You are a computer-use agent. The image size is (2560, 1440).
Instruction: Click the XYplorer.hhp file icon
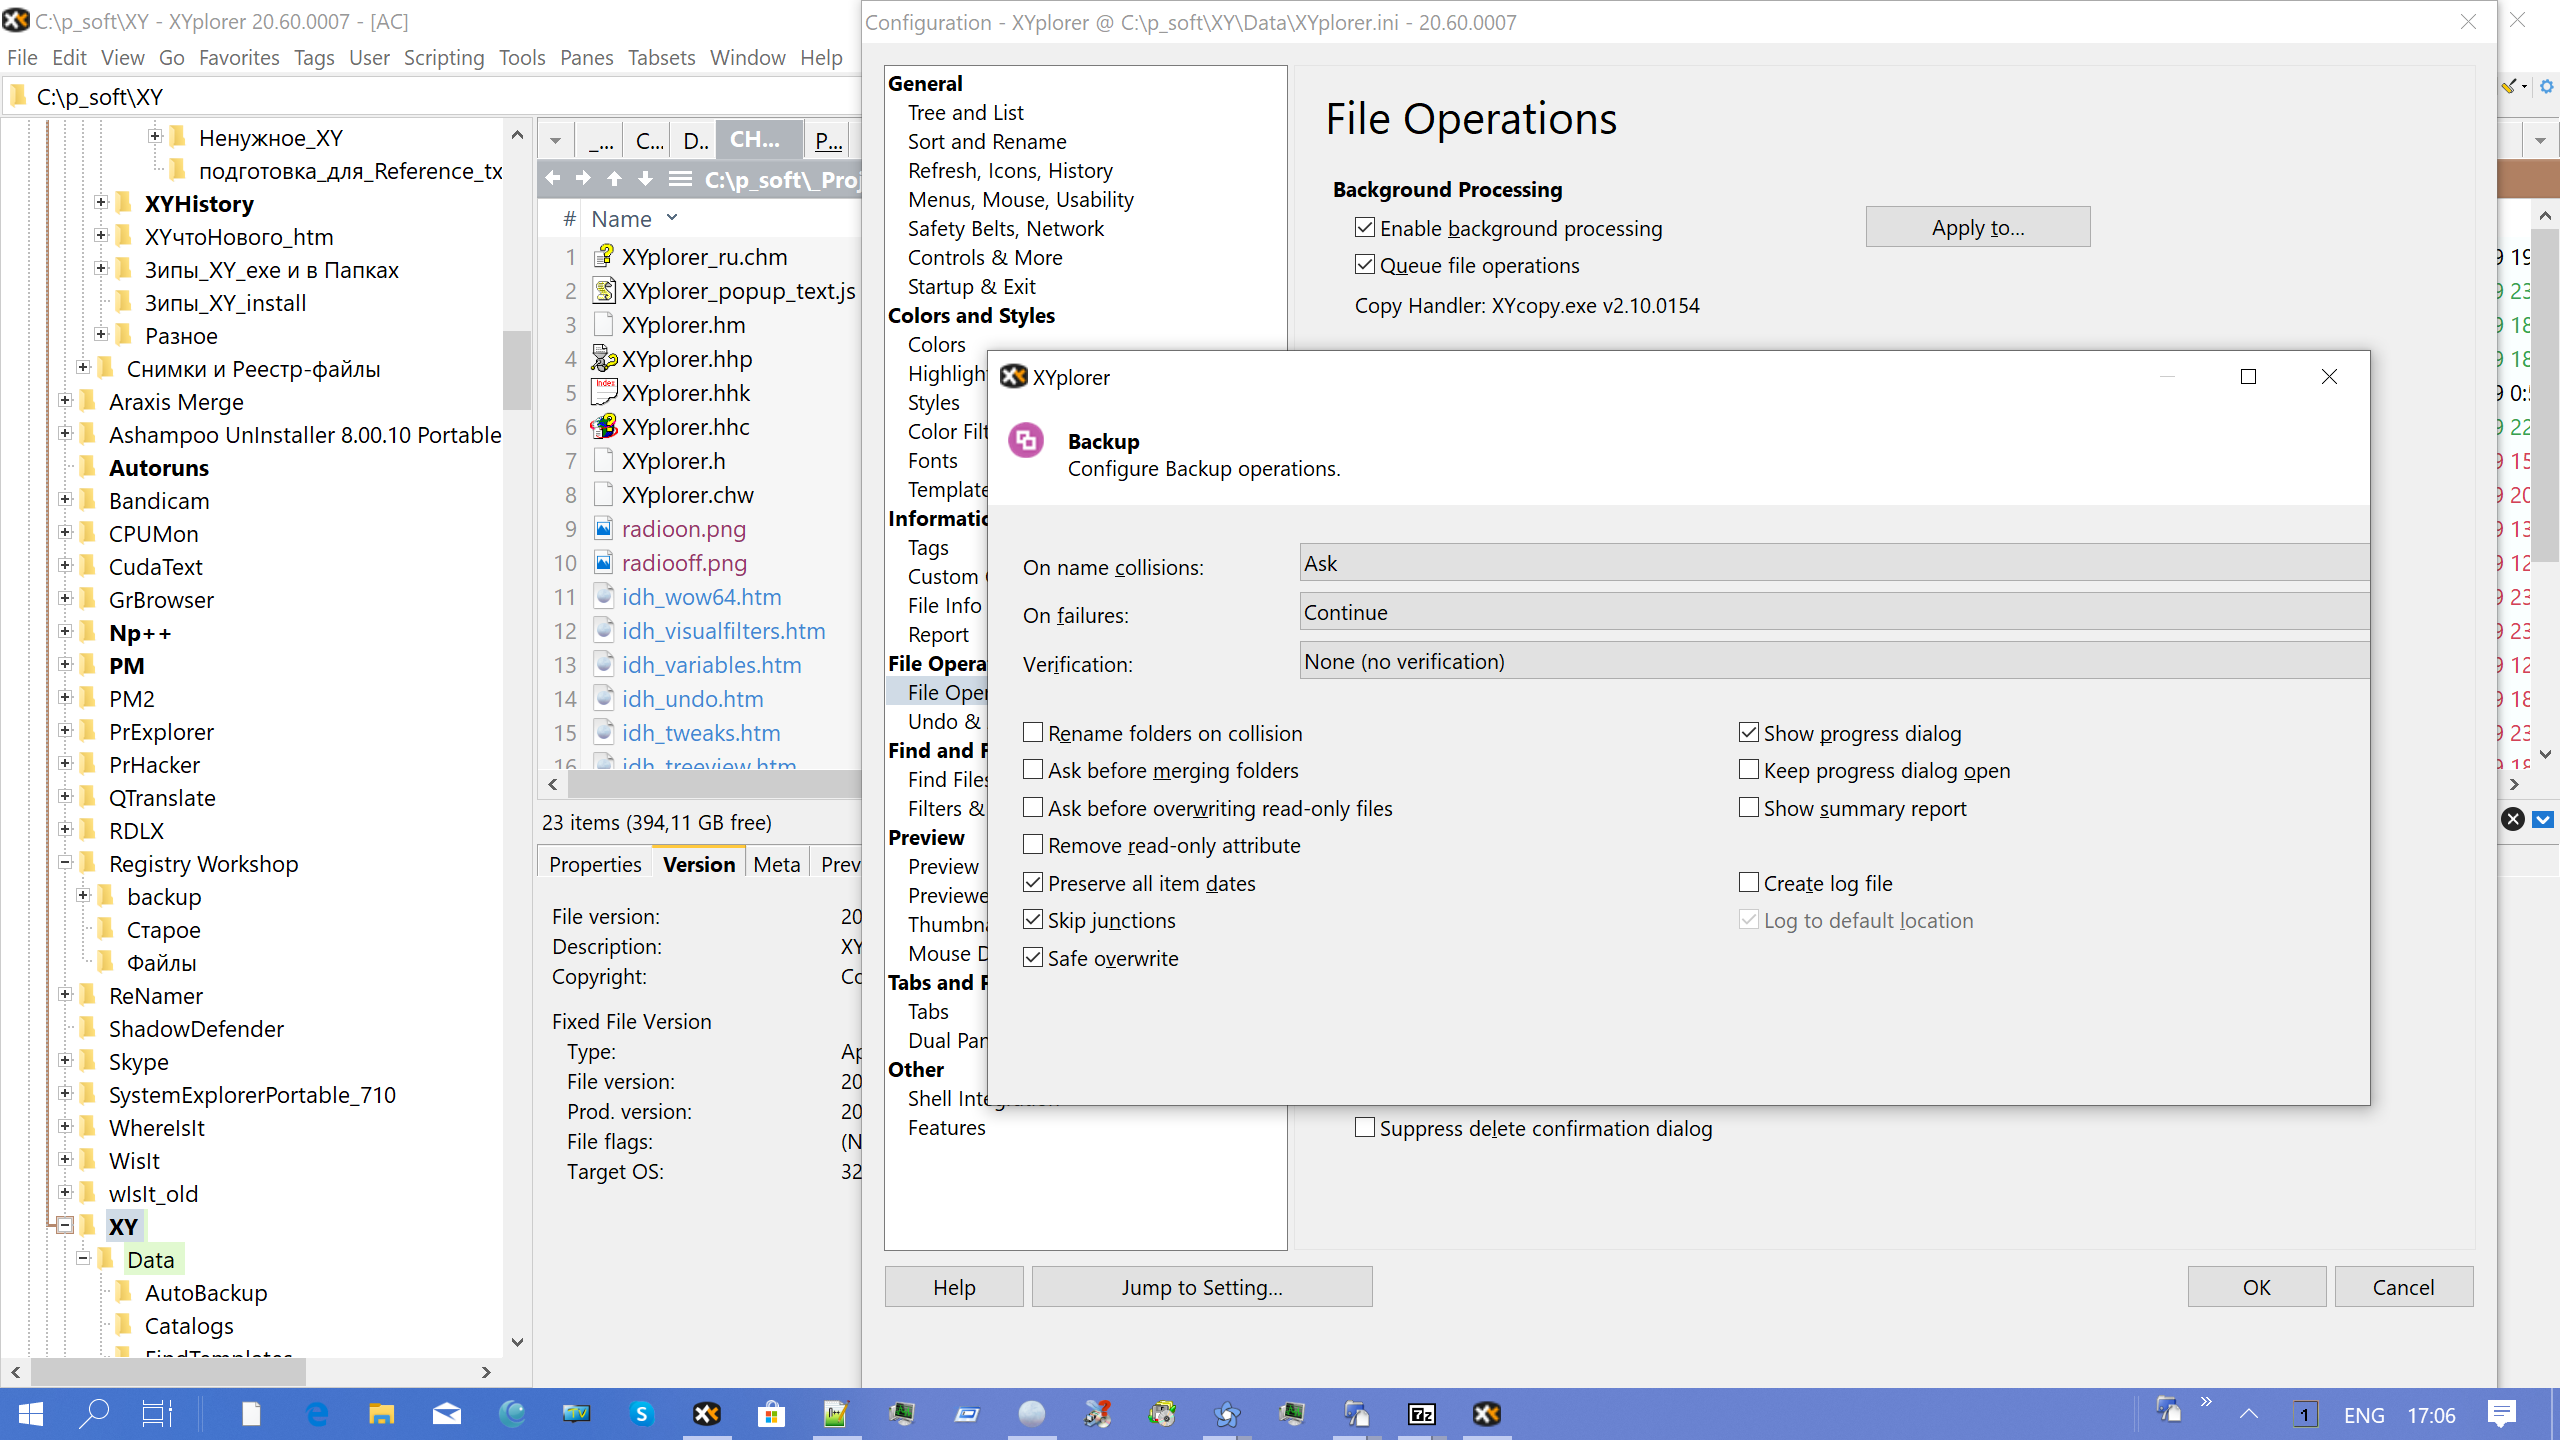click(603, 359)
